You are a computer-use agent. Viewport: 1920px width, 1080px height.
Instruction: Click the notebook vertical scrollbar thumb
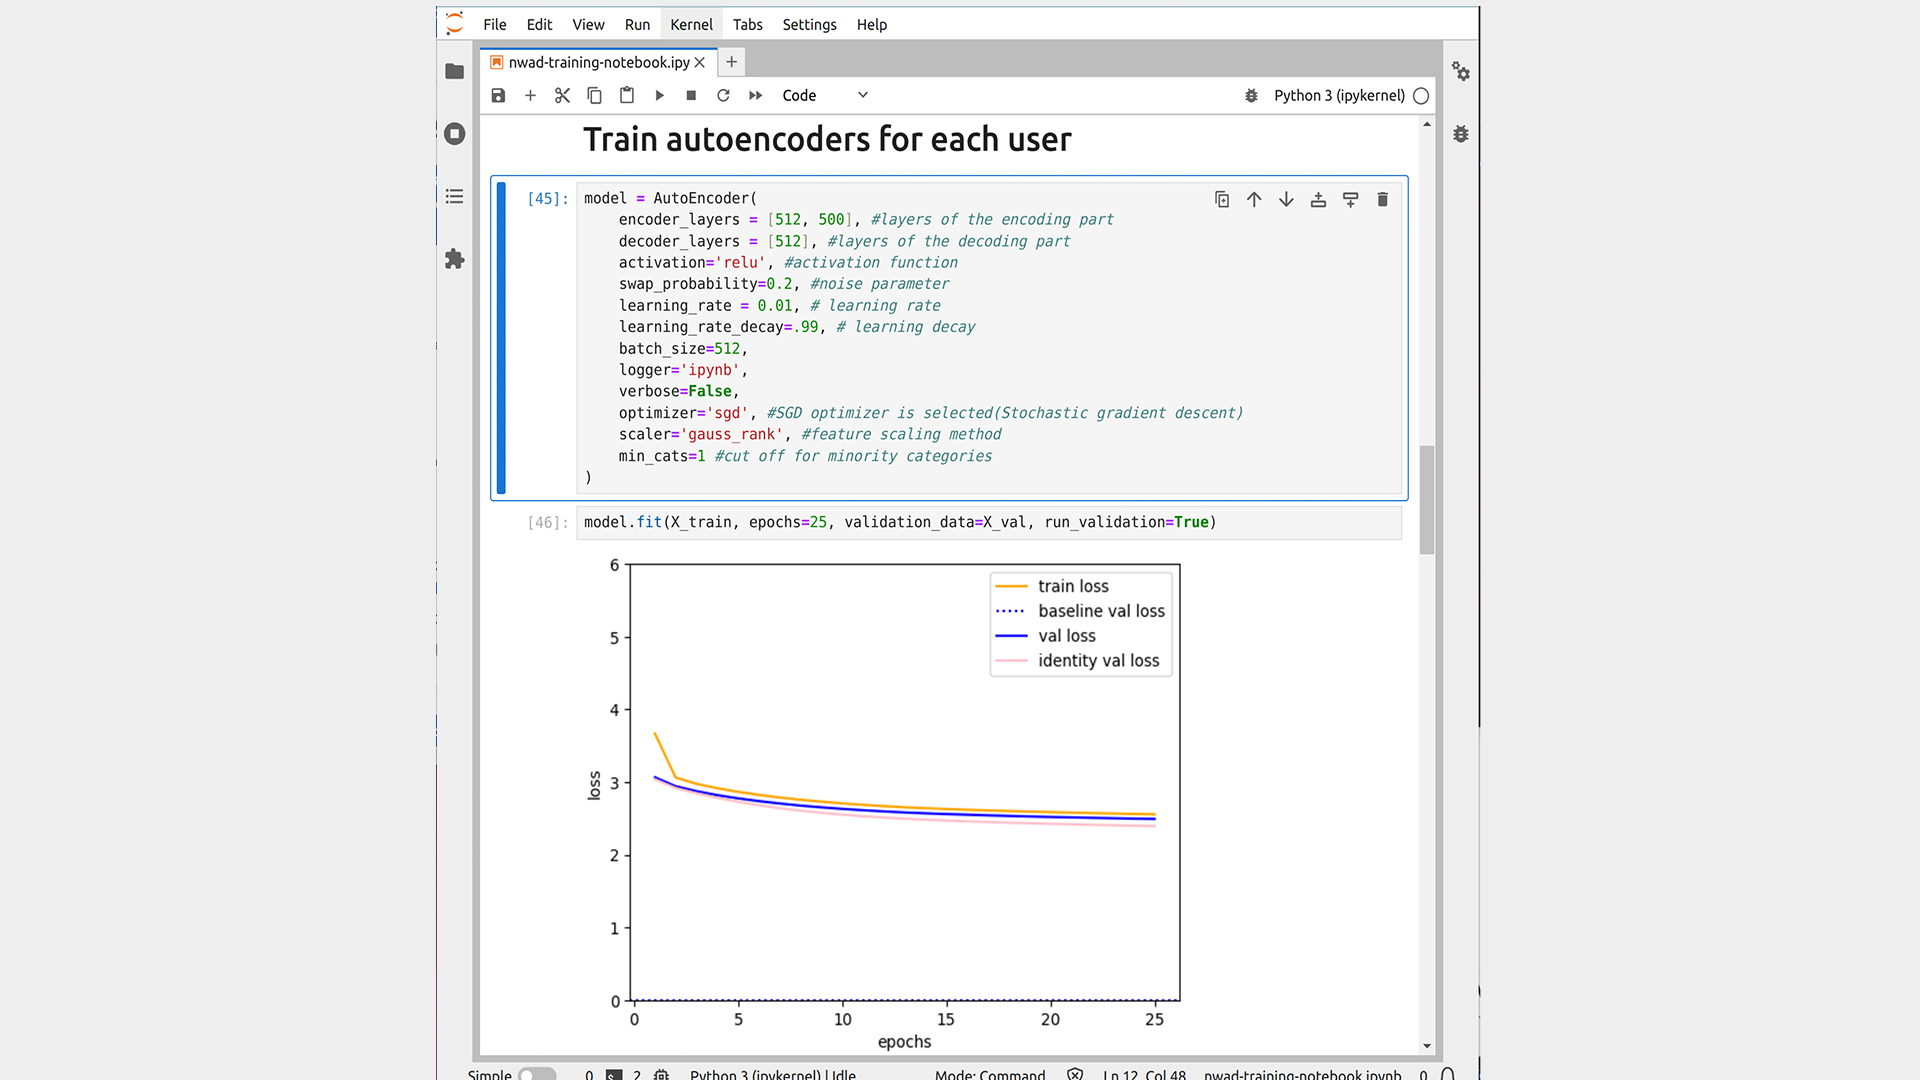coord(1427,500)
